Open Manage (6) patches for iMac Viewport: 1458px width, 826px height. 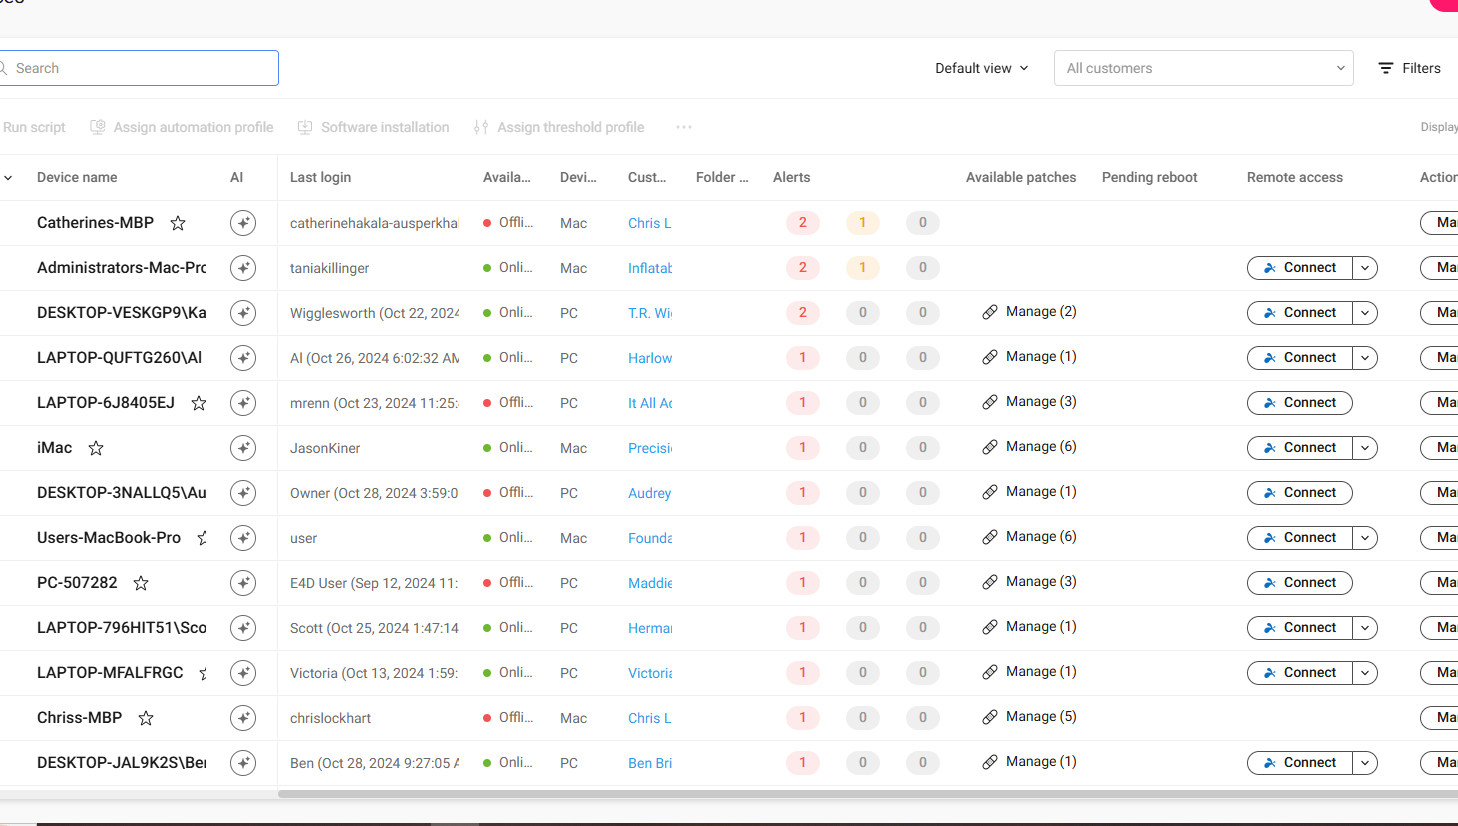[x=1029, y=447]
